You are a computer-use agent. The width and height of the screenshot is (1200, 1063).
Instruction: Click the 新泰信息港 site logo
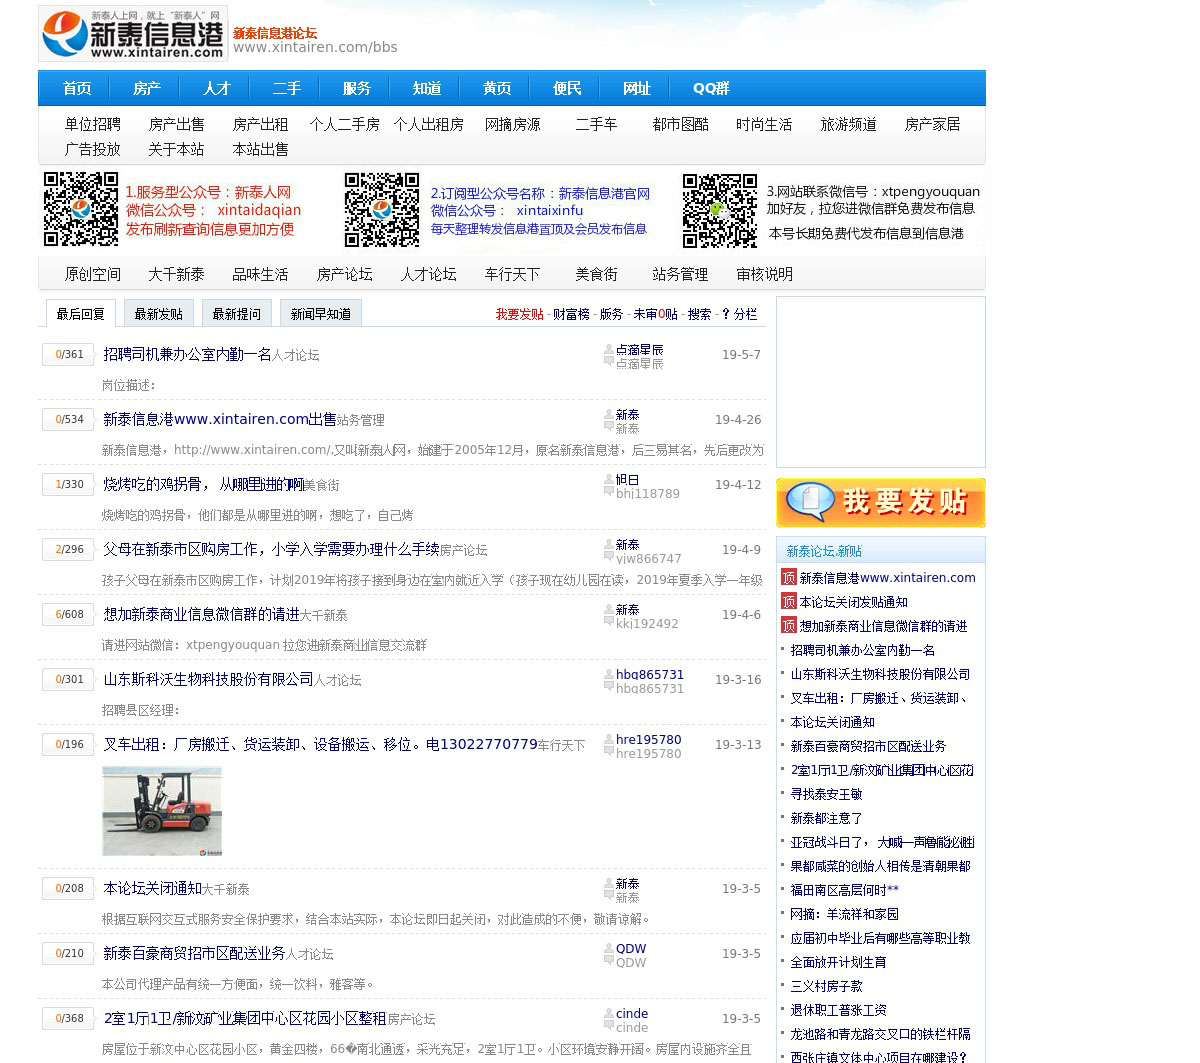133,33
